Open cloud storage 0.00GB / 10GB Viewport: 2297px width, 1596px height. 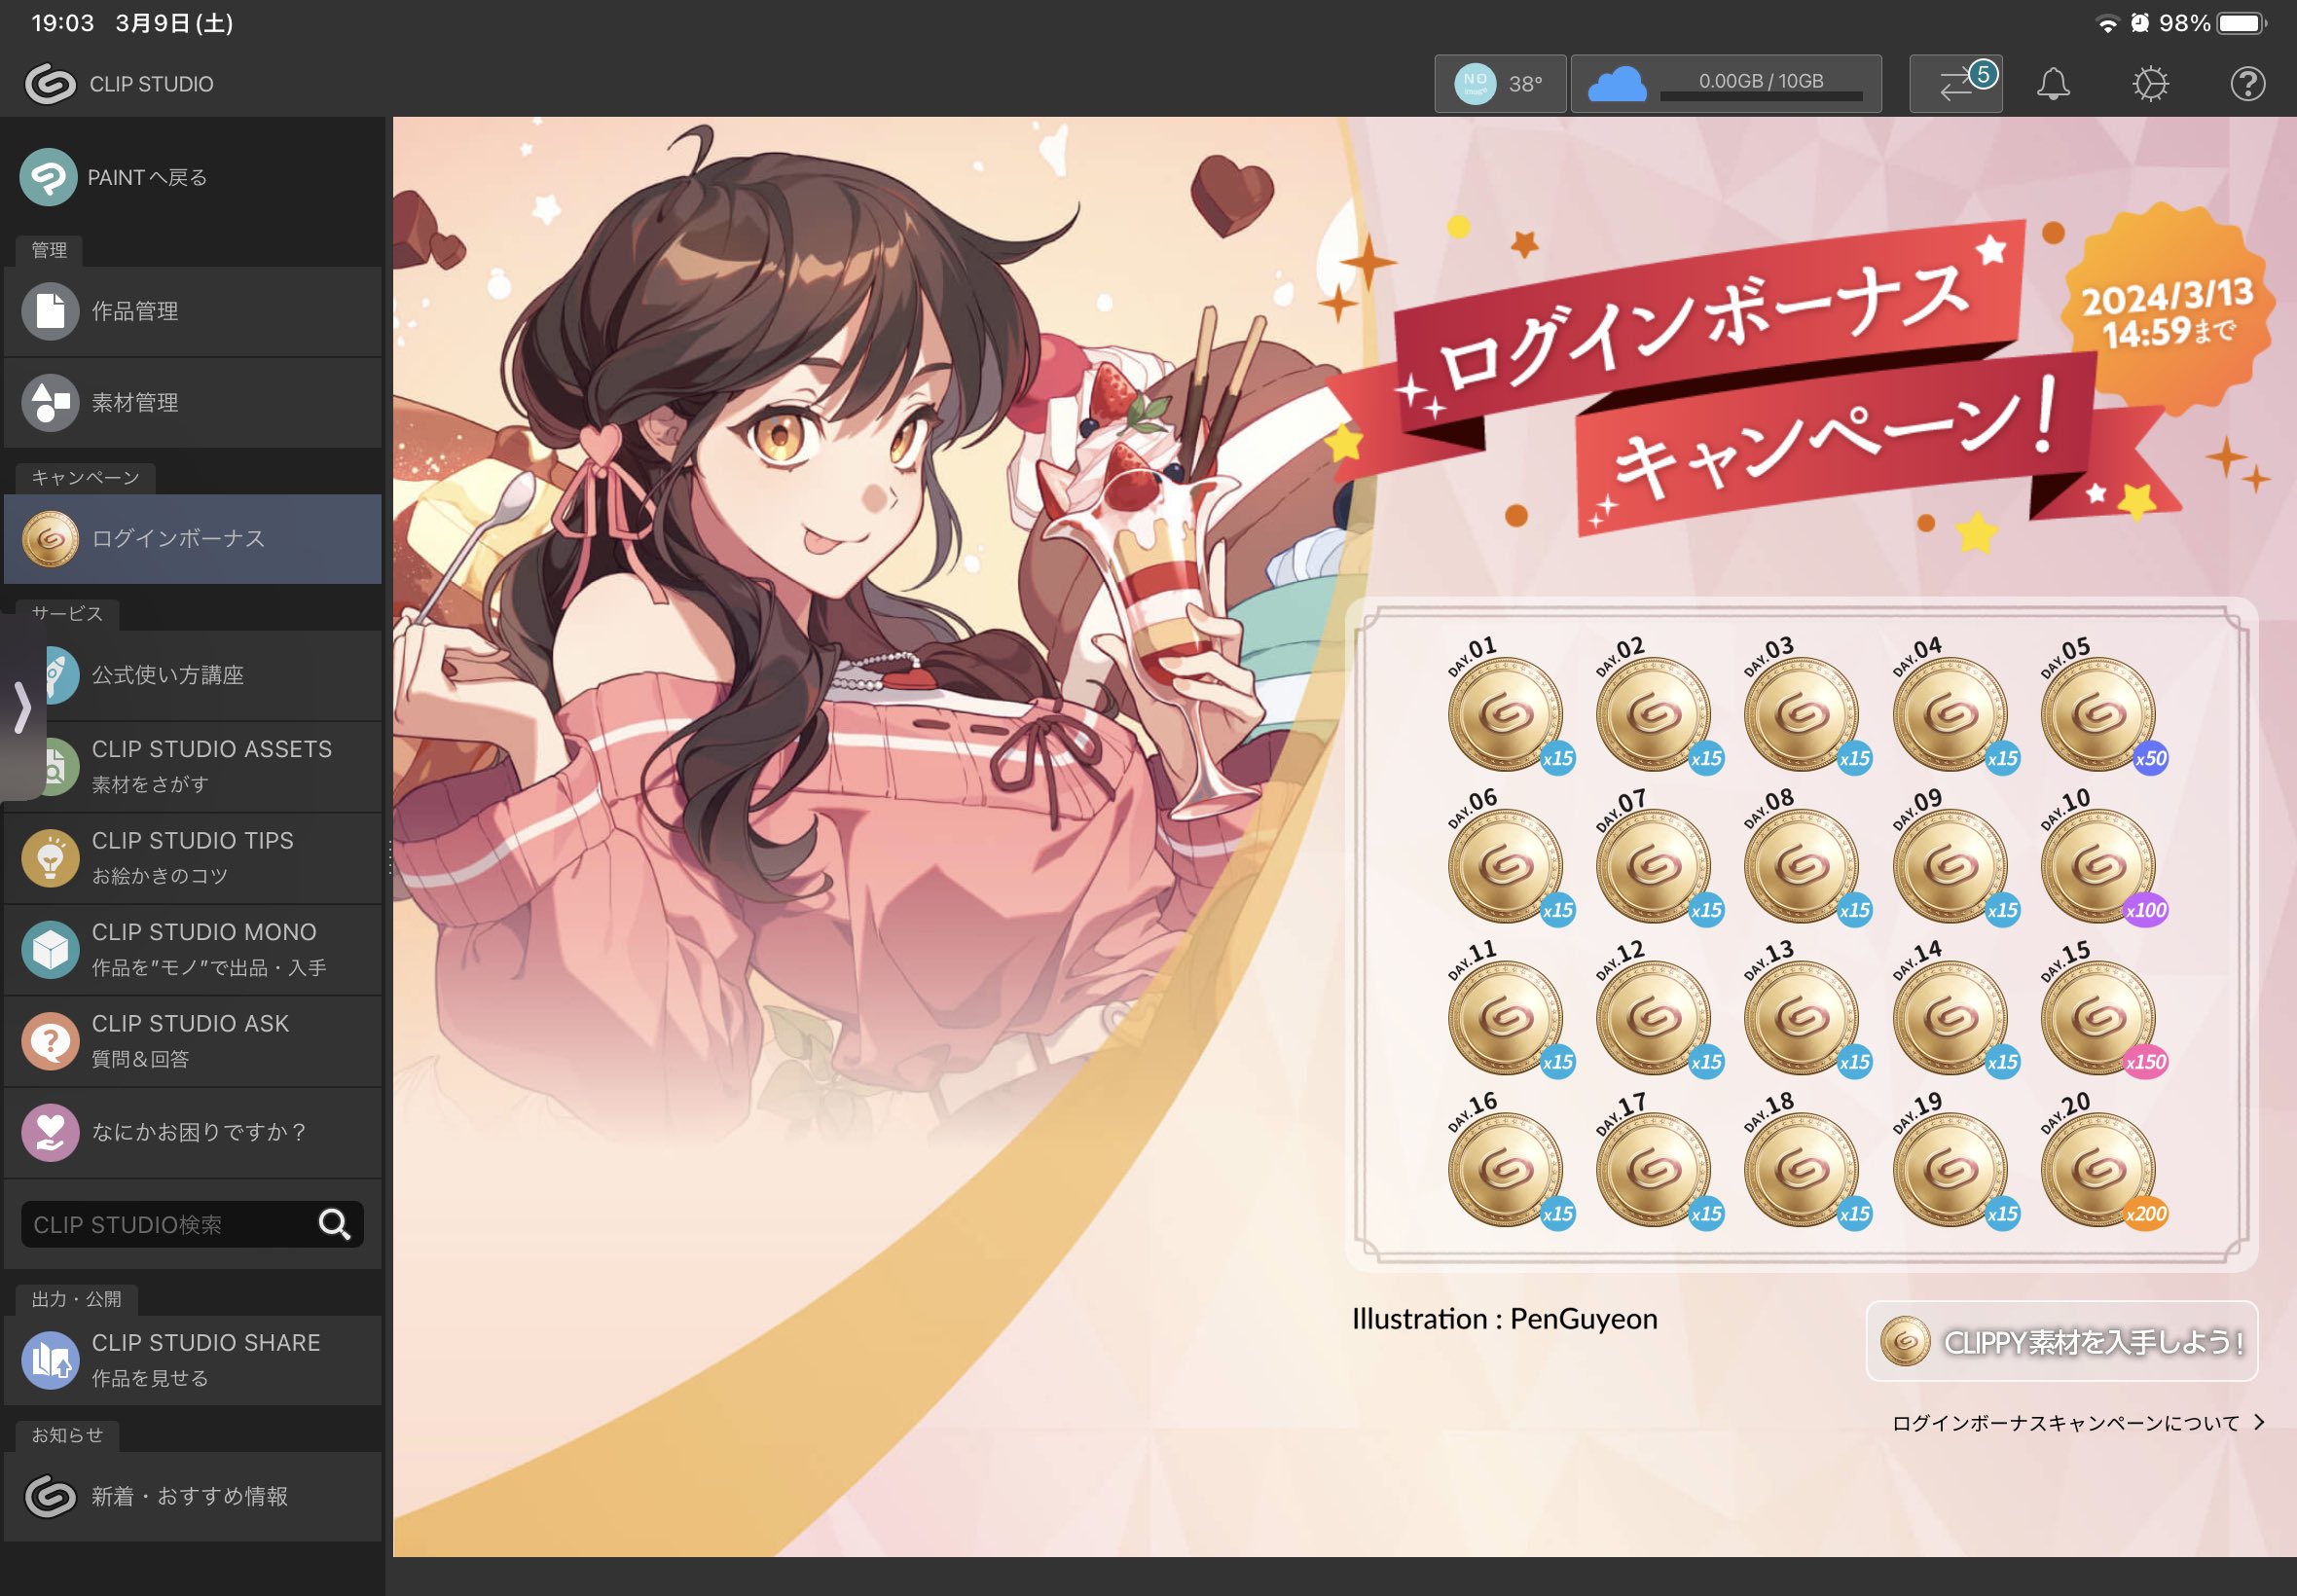[x=1726, y=83]
